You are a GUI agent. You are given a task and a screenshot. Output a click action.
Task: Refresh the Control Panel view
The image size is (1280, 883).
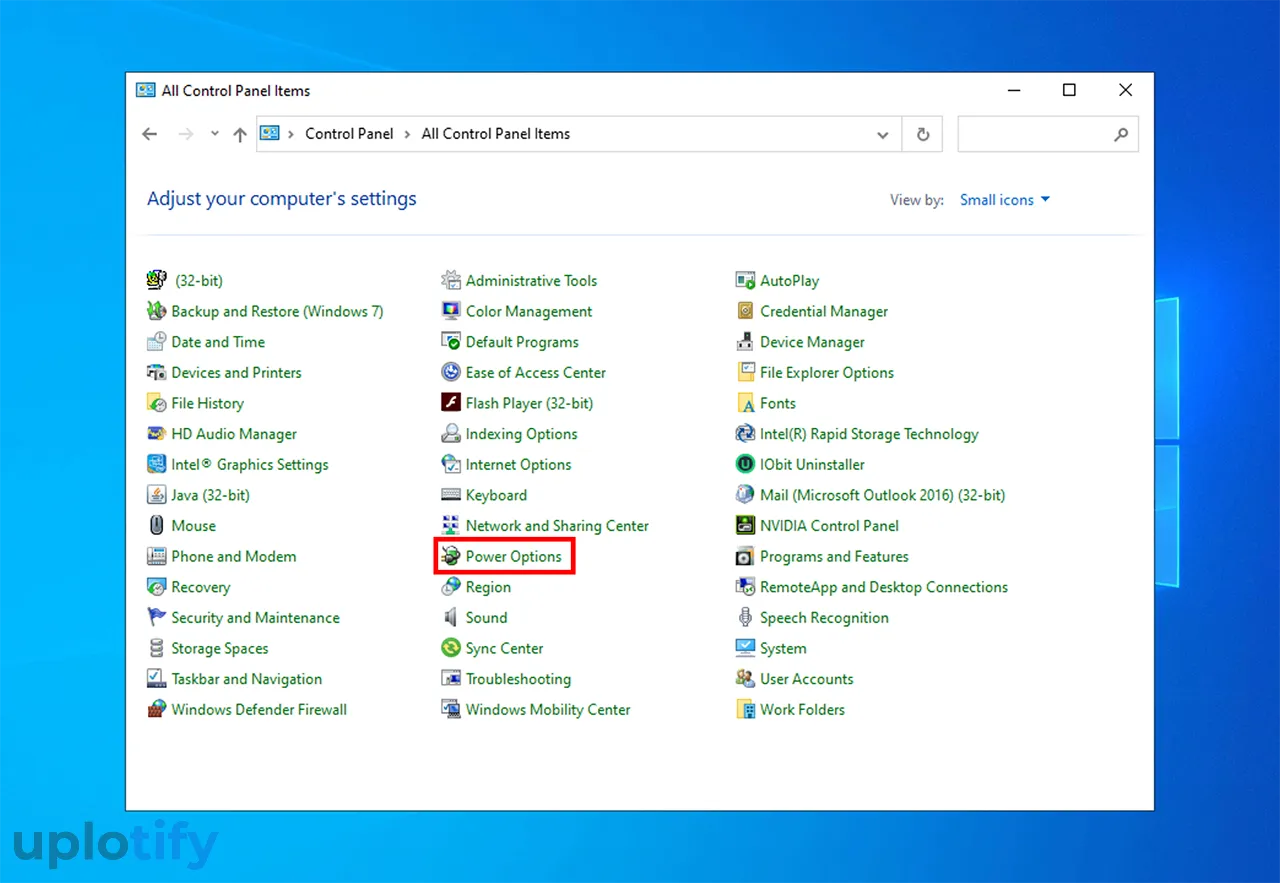(x=922, y=134)
